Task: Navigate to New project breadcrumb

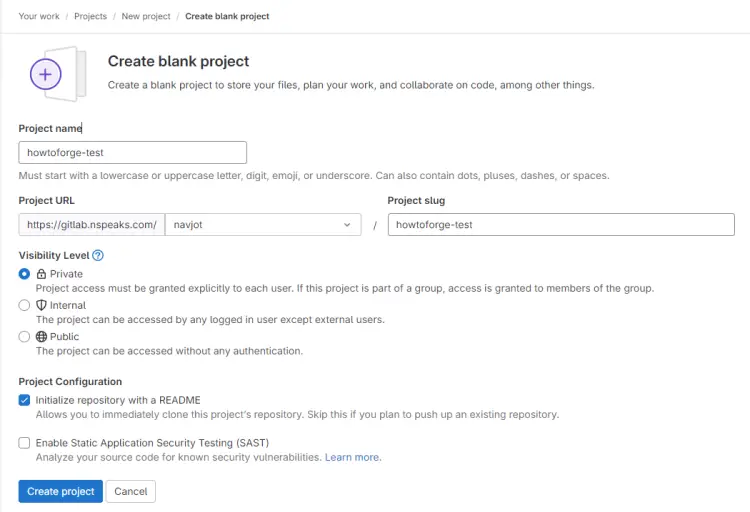Action: [146, 16]
